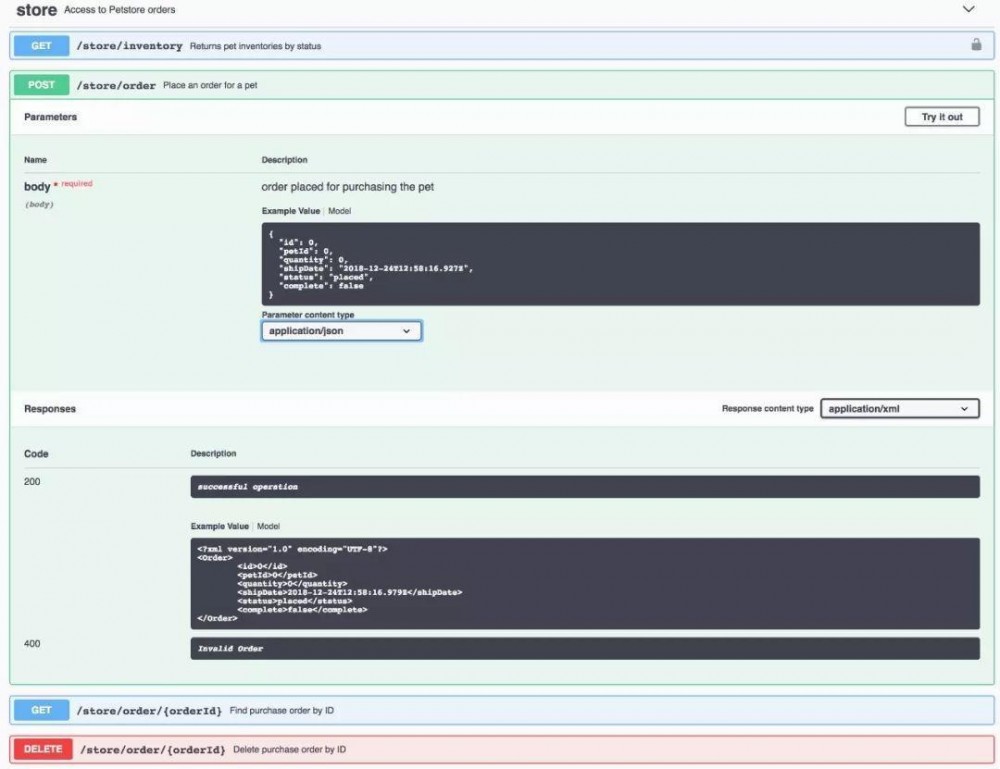Image resolution: width=1000 pixels, height=769 pixels.
Task: Switch to the Model tab under body parameter
Action: click(x=339, y=211)
